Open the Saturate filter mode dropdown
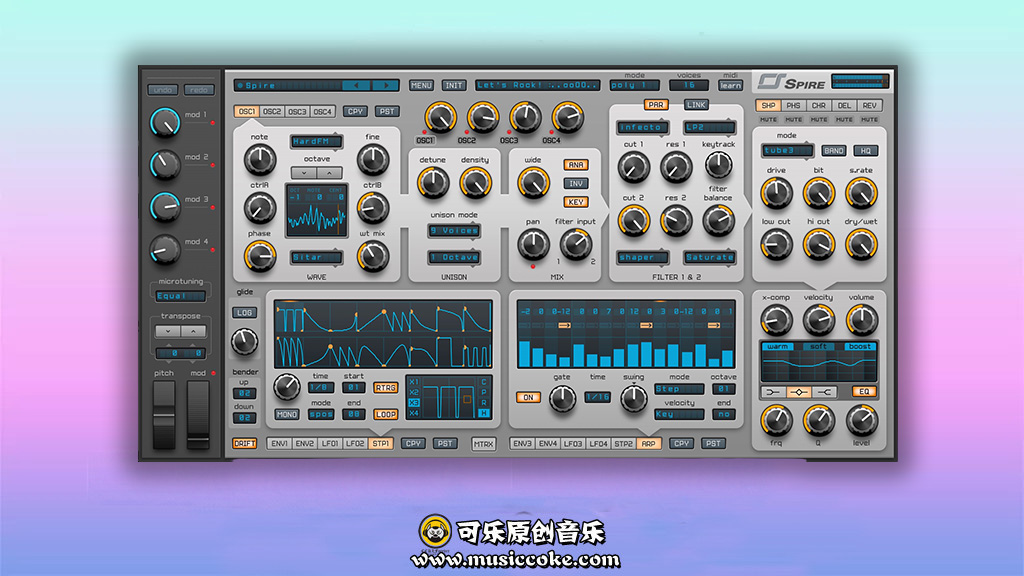The image size is (1024, 576). (709, 257)
